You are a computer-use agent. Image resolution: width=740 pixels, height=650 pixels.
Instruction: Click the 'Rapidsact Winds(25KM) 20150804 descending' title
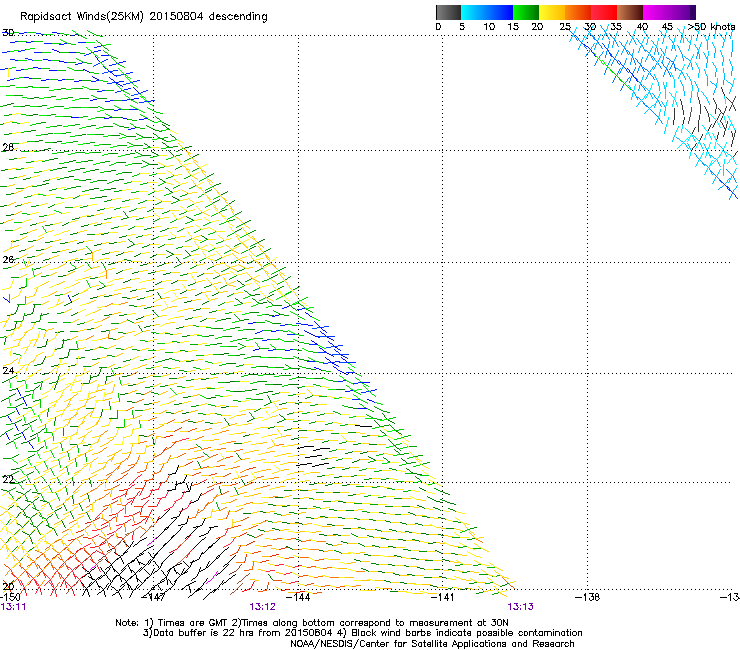[143, 17]
